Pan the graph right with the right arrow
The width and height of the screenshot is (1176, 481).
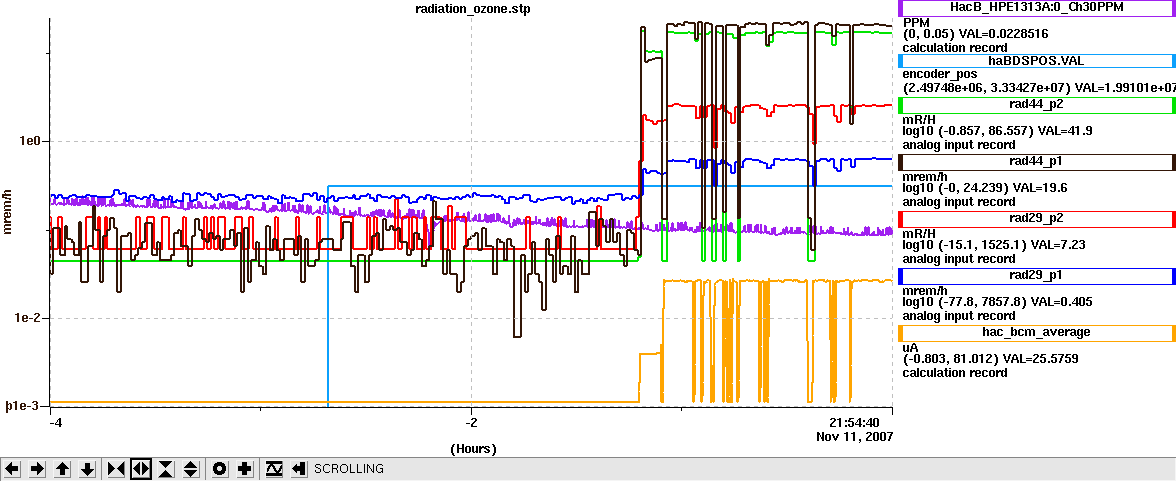tap(38, 469)
